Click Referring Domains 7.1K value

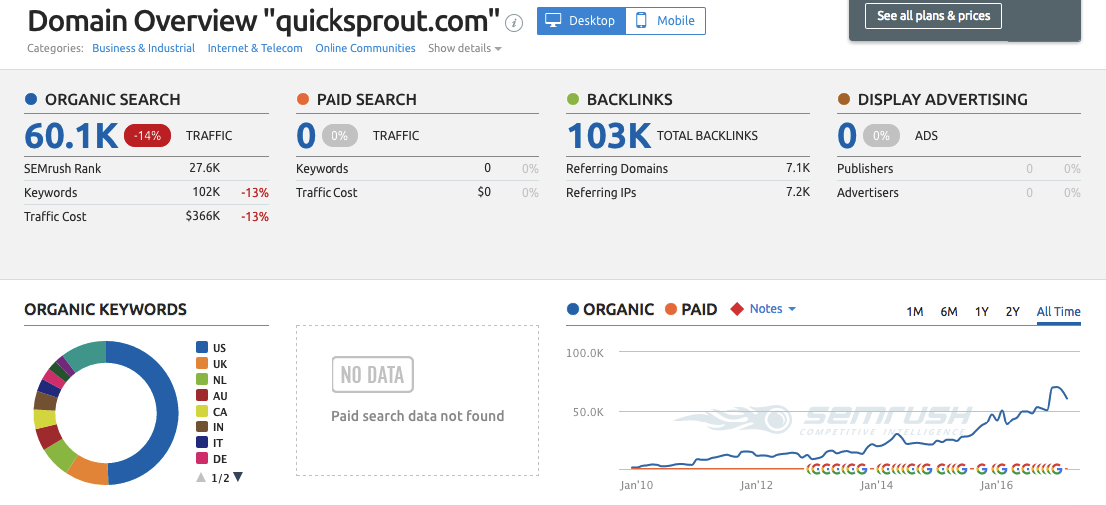click(x=798, y=169)
